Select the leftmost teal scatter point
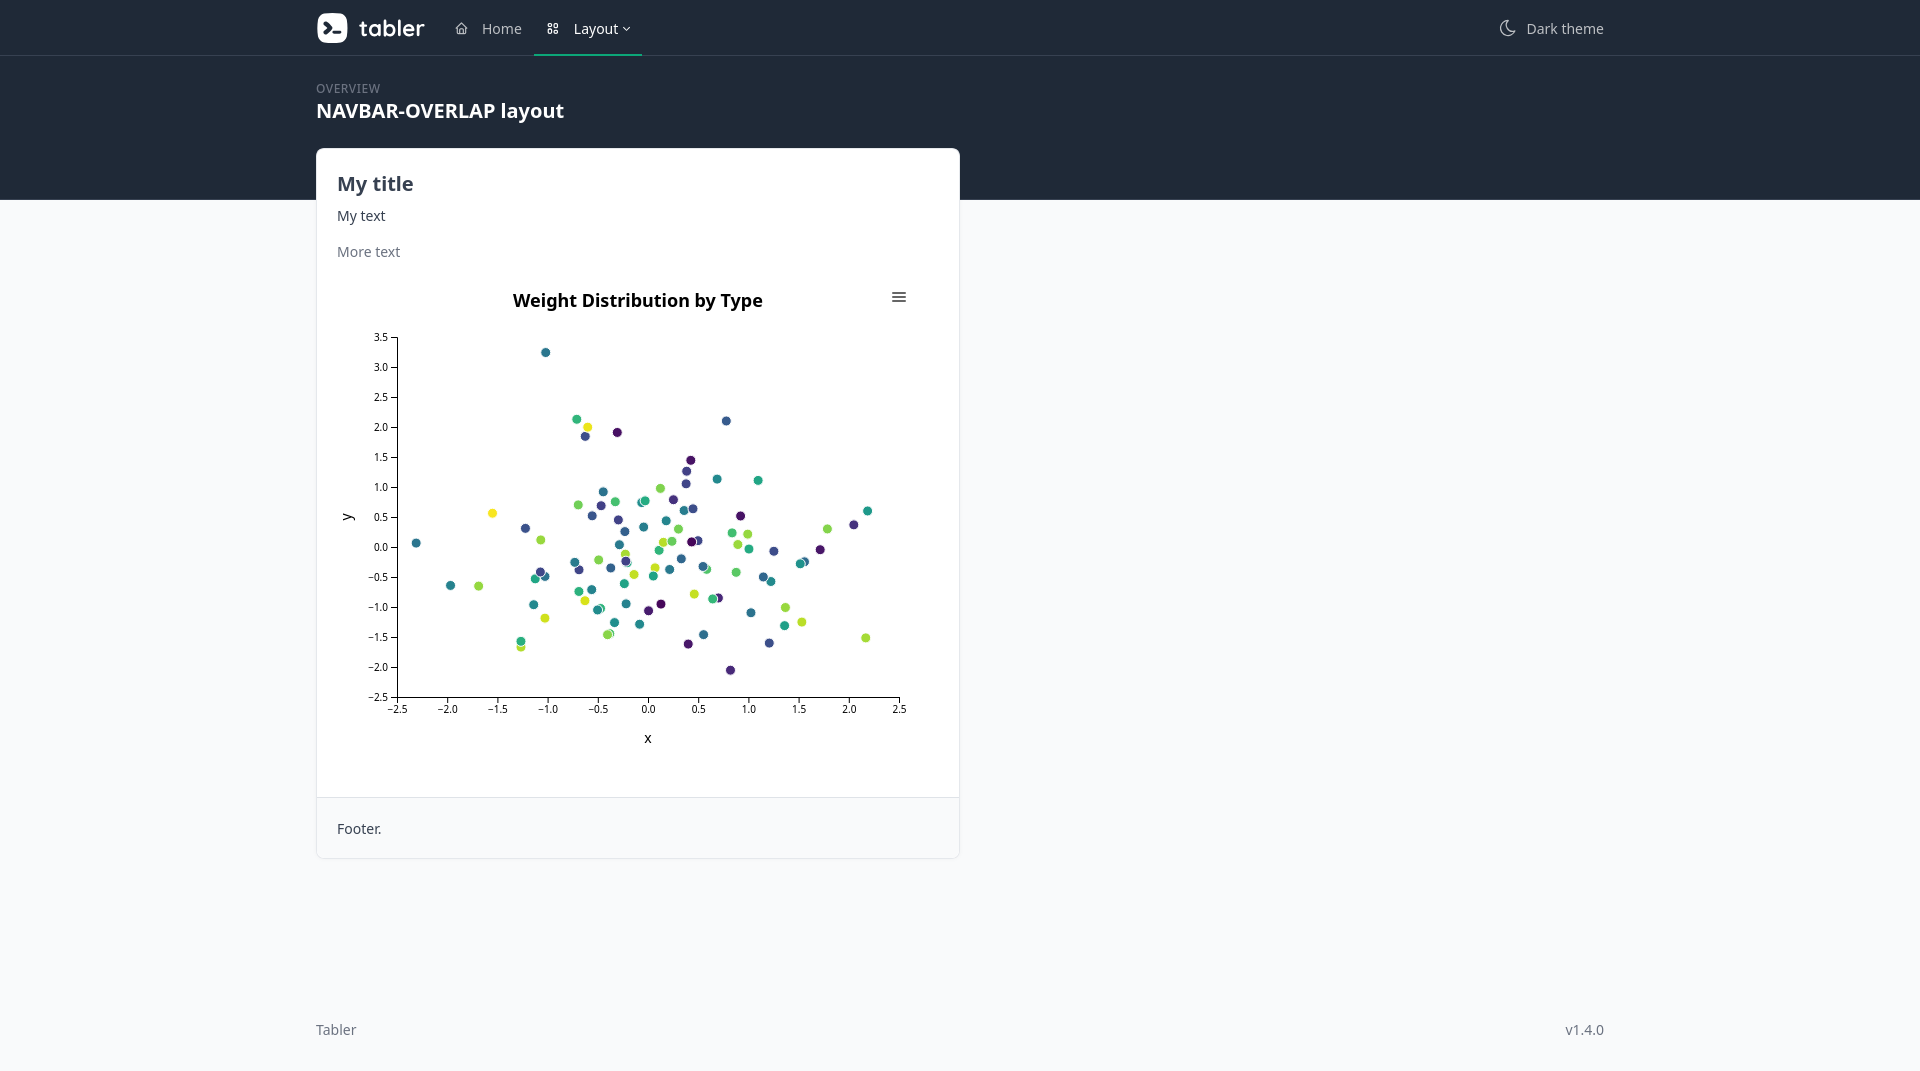Image resolution: width=1920 pixels, height=1071 pixels. (416, 543)
